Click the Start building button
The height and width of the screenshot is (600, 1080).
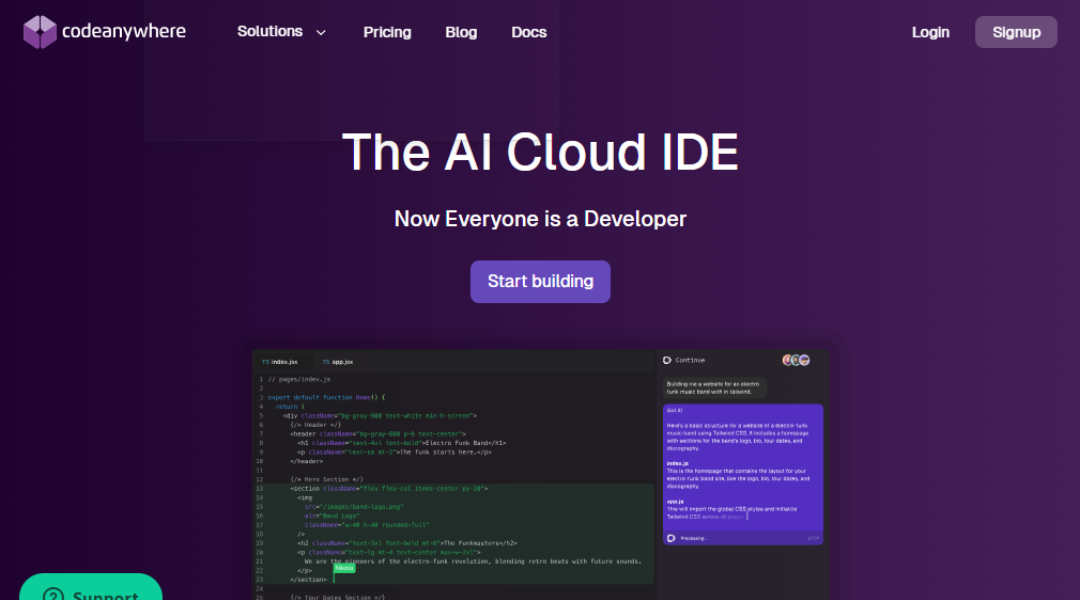point(540,281)
